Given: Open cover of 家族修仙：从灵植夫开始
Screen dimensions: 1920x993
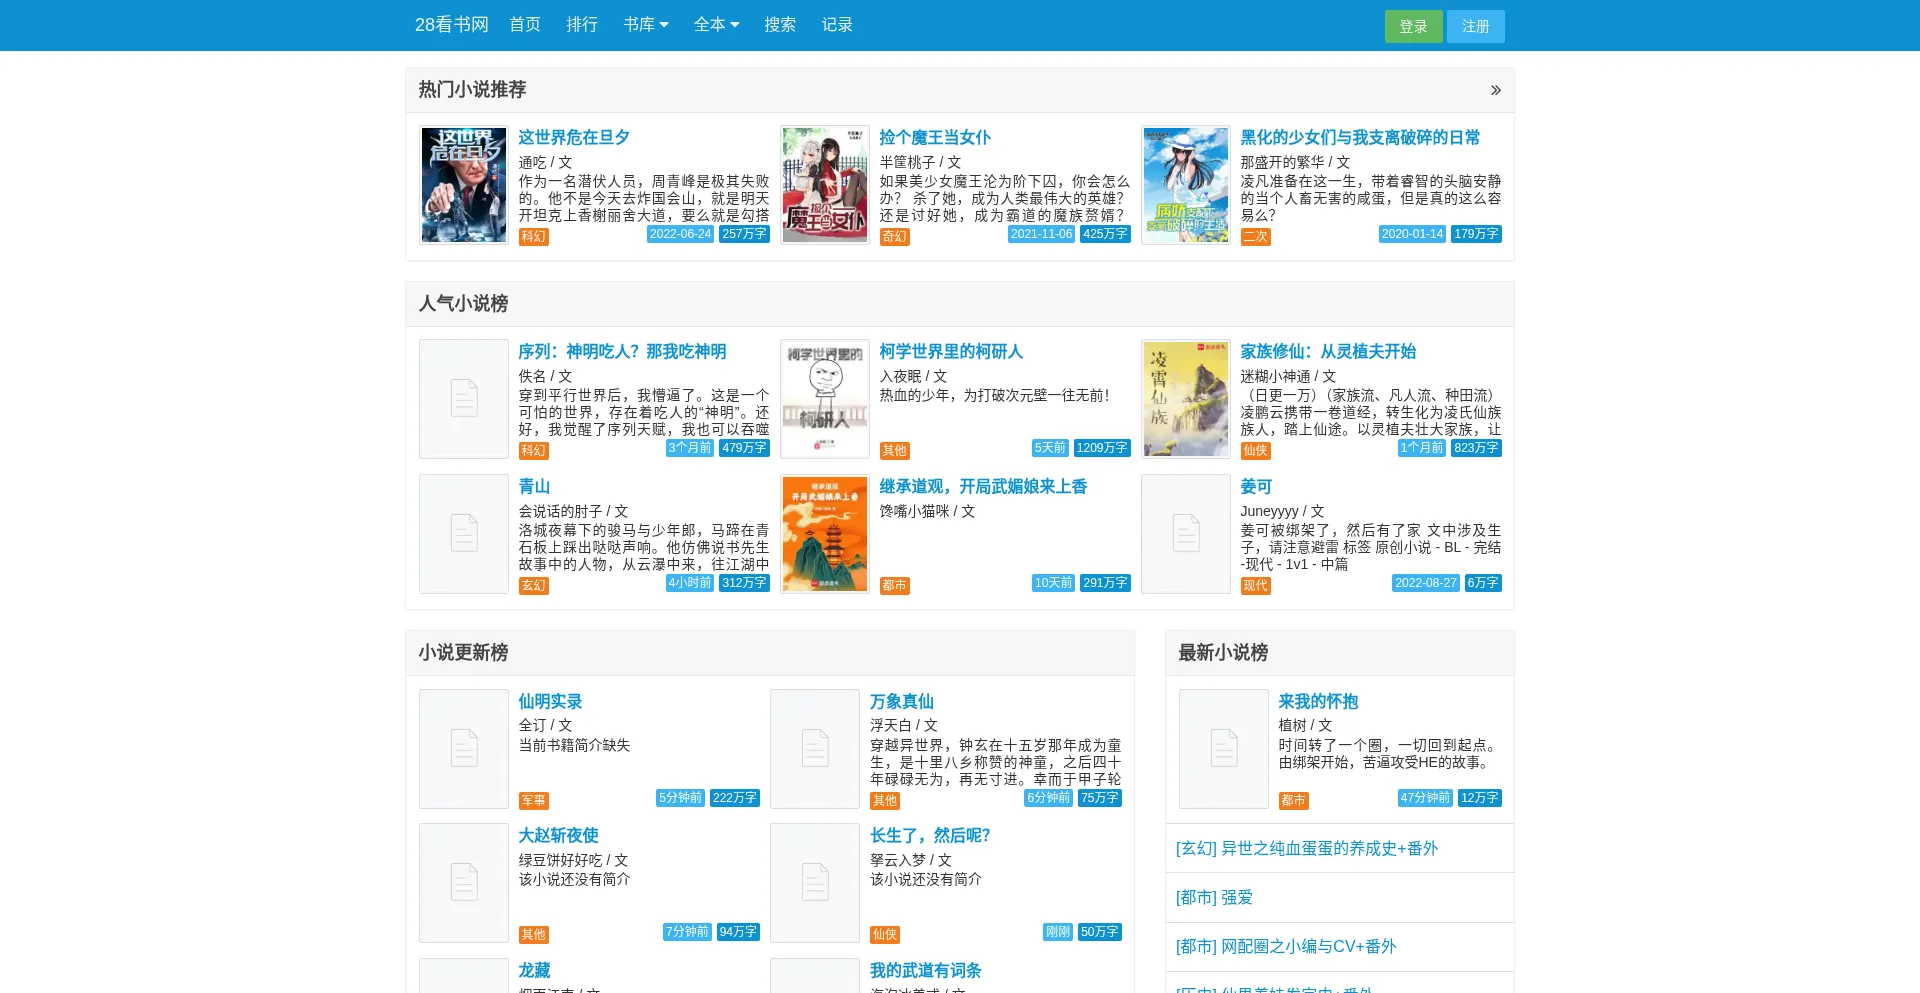Looking at the screenshot, I should tap(1186, 399).
